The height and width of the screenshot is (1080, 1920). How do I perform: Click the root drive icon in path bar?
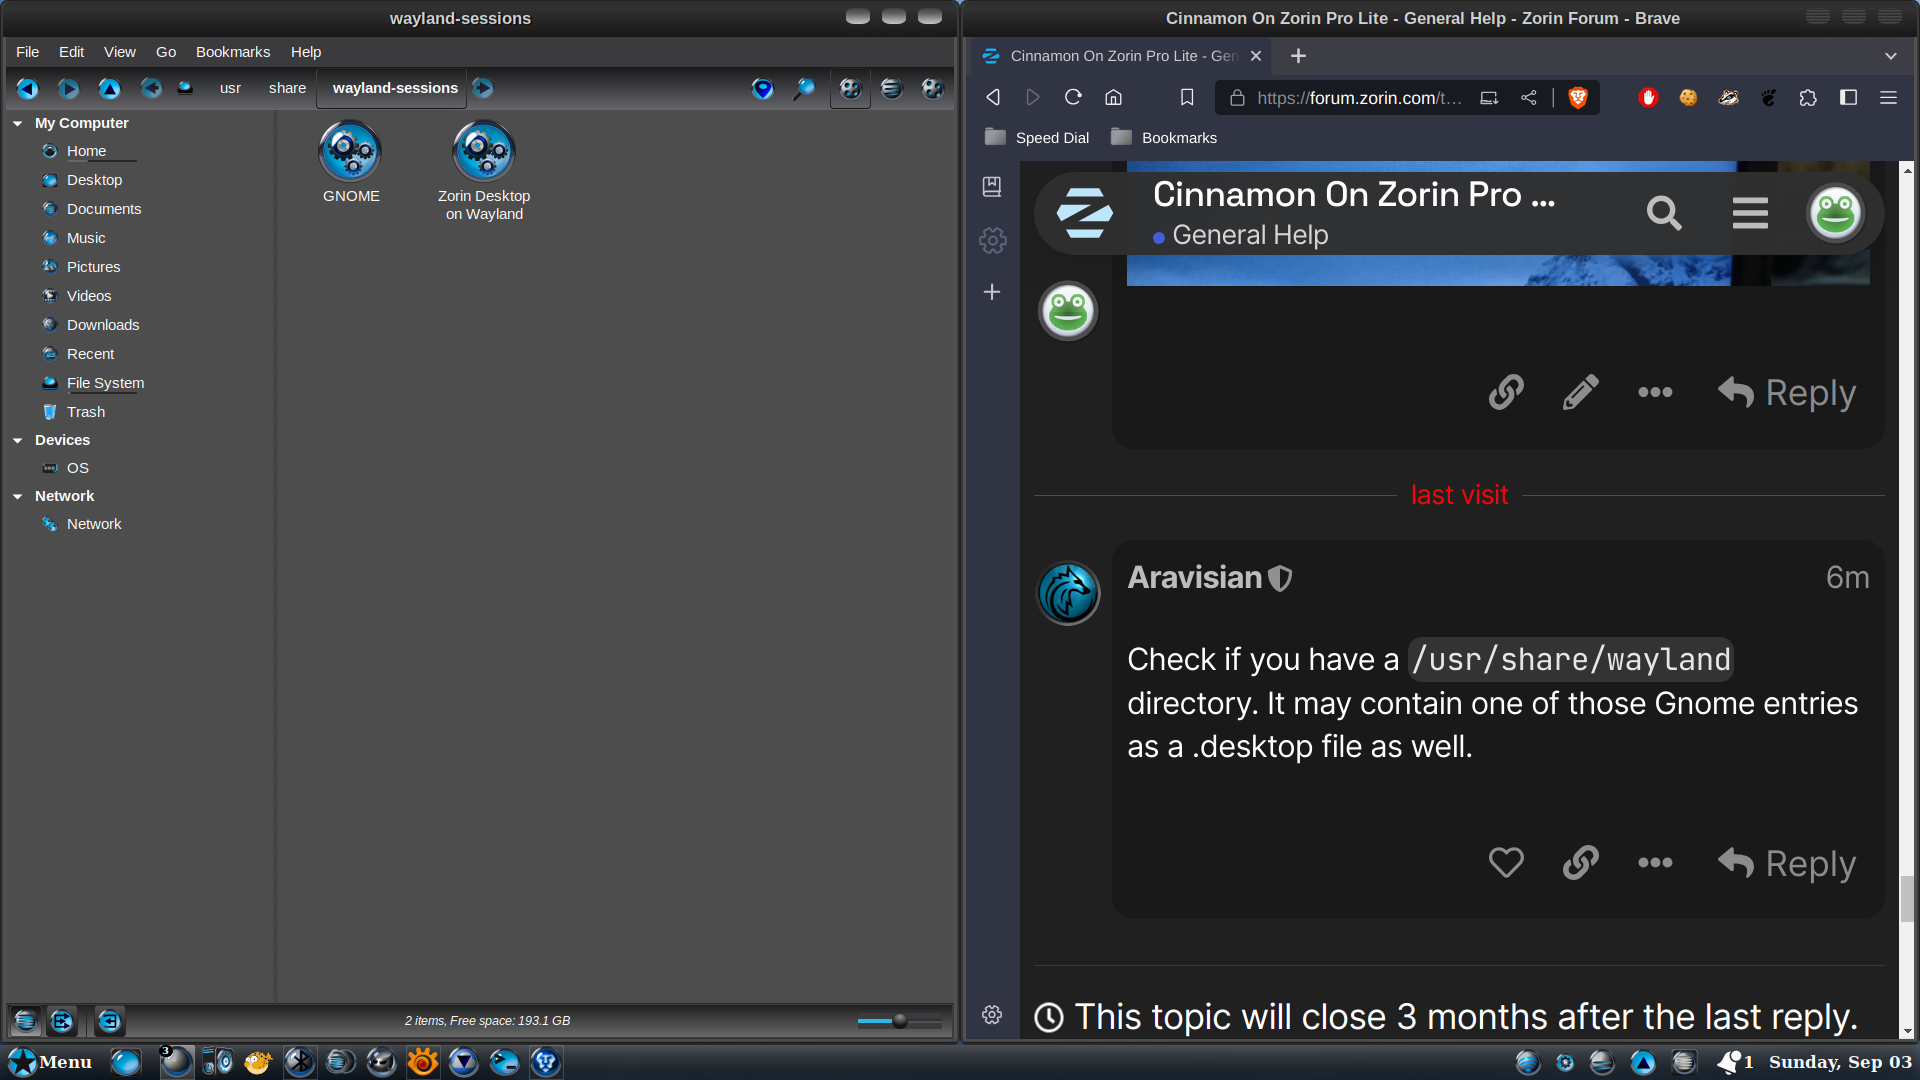[x=185, y=88]
